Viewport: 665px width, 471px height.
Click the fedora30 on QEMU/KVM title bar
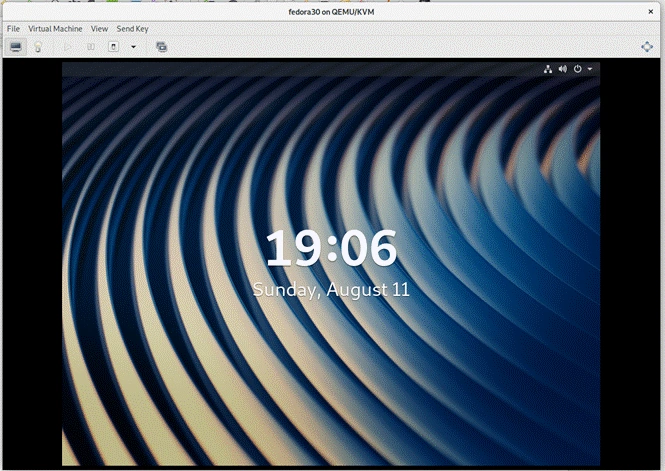(331, 12)
